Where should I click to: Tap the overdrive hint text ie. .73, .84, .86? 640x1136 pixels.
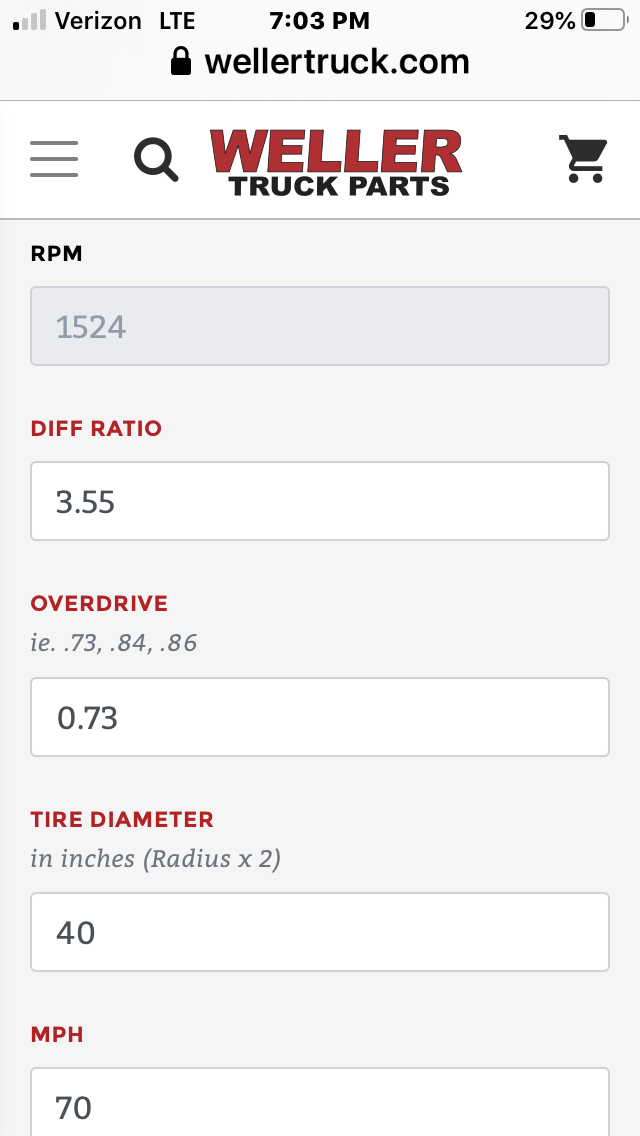point(114,643)
